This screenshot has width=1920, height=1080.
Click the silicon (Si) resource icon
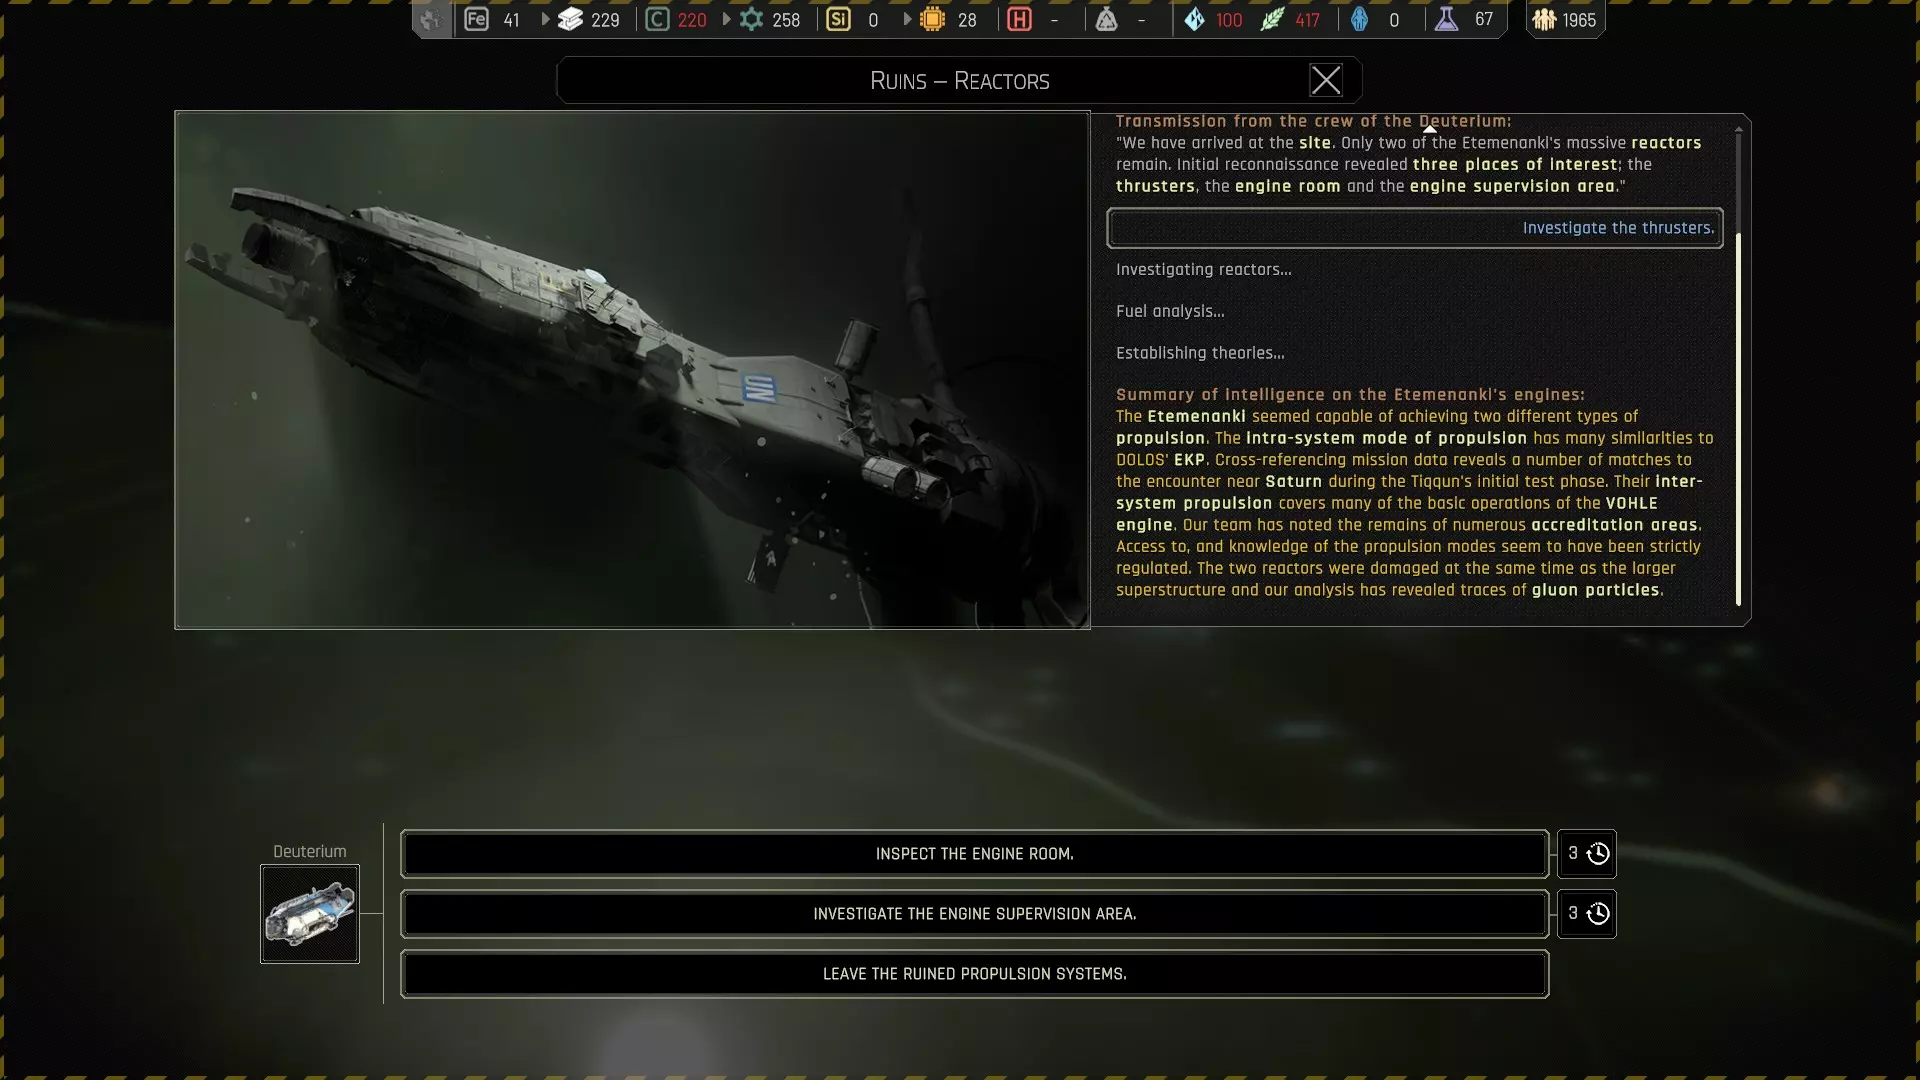[x=839, y=19]
